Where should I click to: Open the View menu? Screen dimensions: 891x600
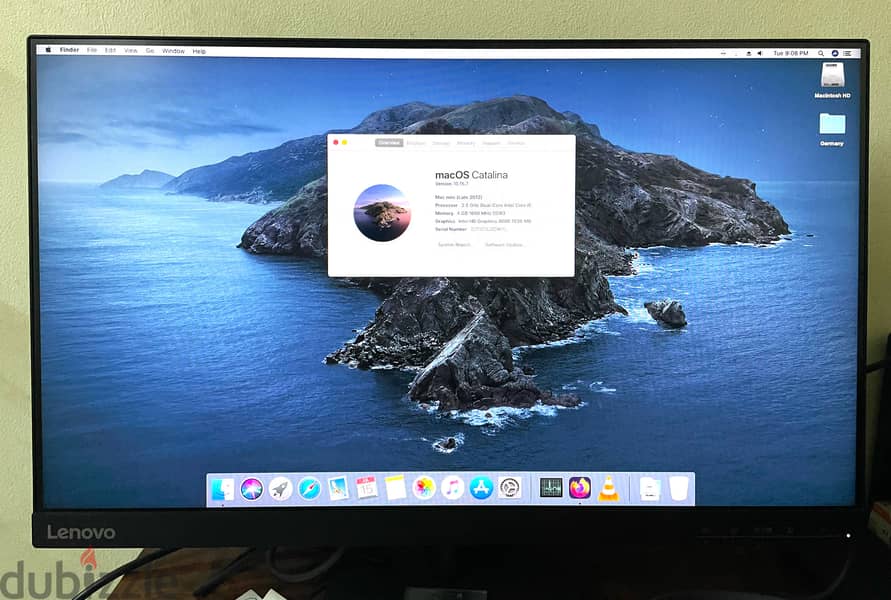[131, 51]
